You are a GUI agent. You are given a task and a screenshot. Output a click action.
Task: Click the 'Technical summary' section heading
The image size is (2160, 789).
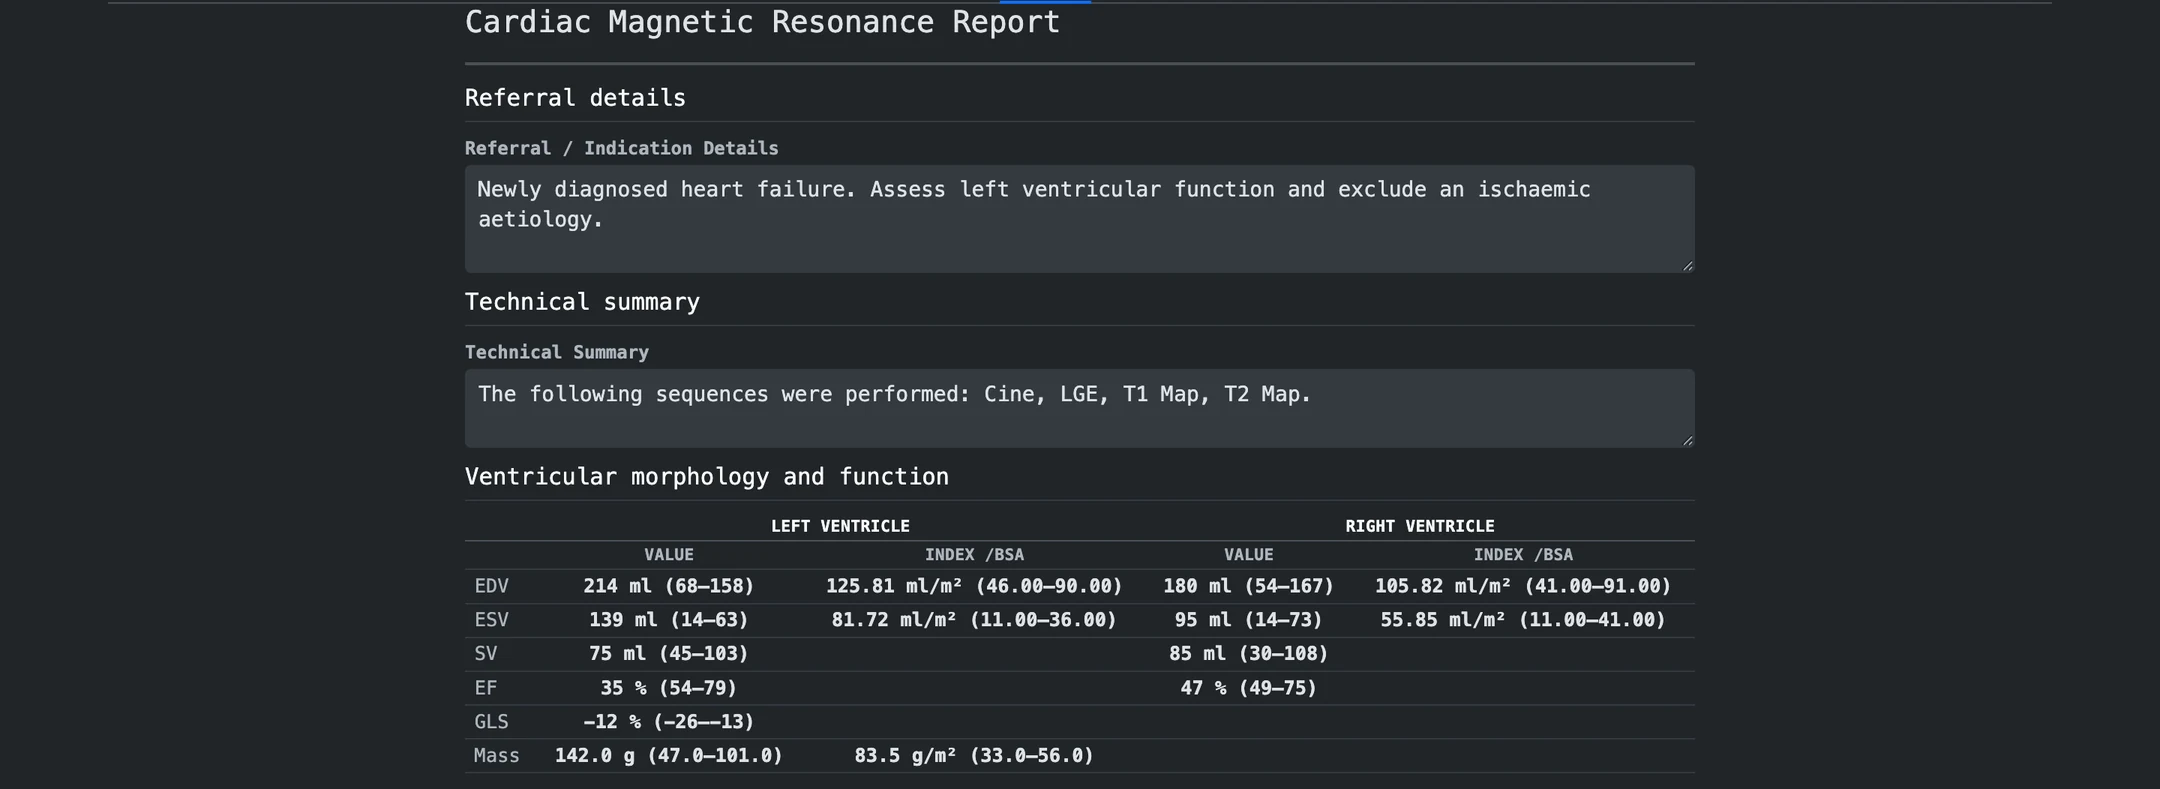[582, 302]
